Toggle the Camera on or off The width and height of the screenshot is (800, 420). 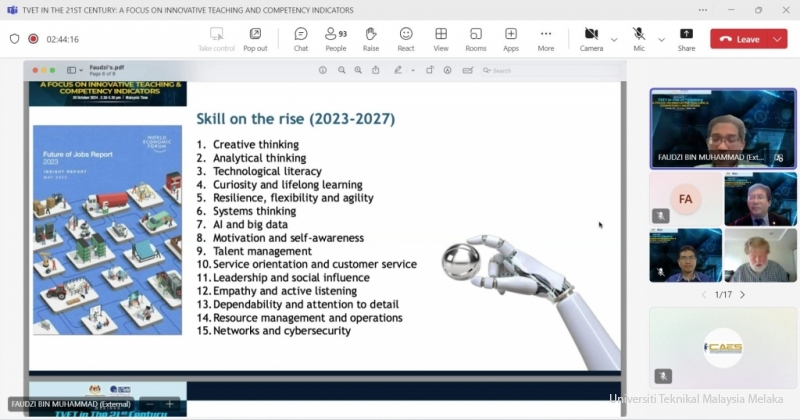click(x=591, y=39)
